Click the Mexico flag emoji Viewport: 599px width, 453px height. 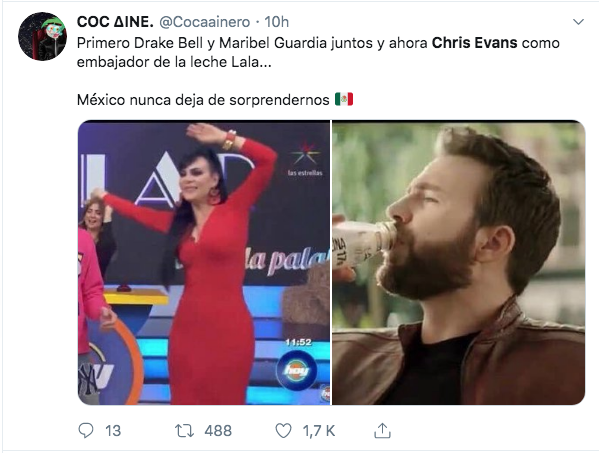tap(344, 99)
